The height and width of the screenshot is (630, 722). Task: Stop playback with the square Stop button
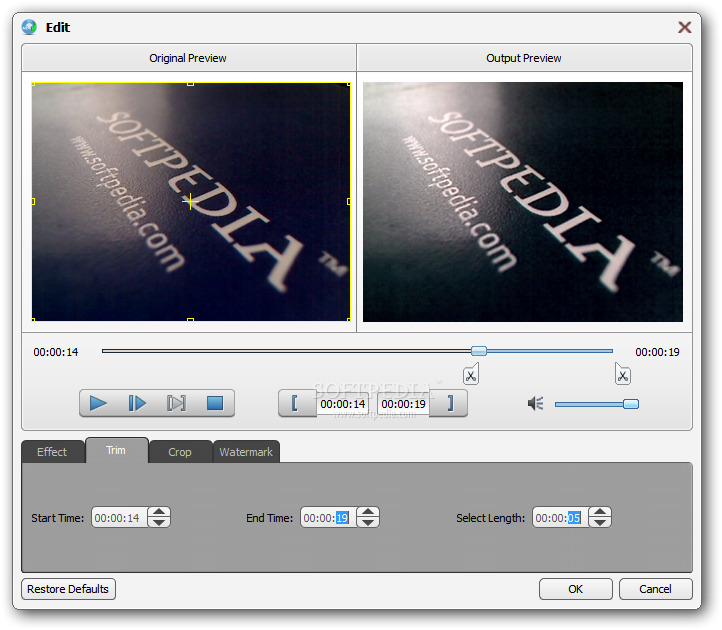[215, 403]
